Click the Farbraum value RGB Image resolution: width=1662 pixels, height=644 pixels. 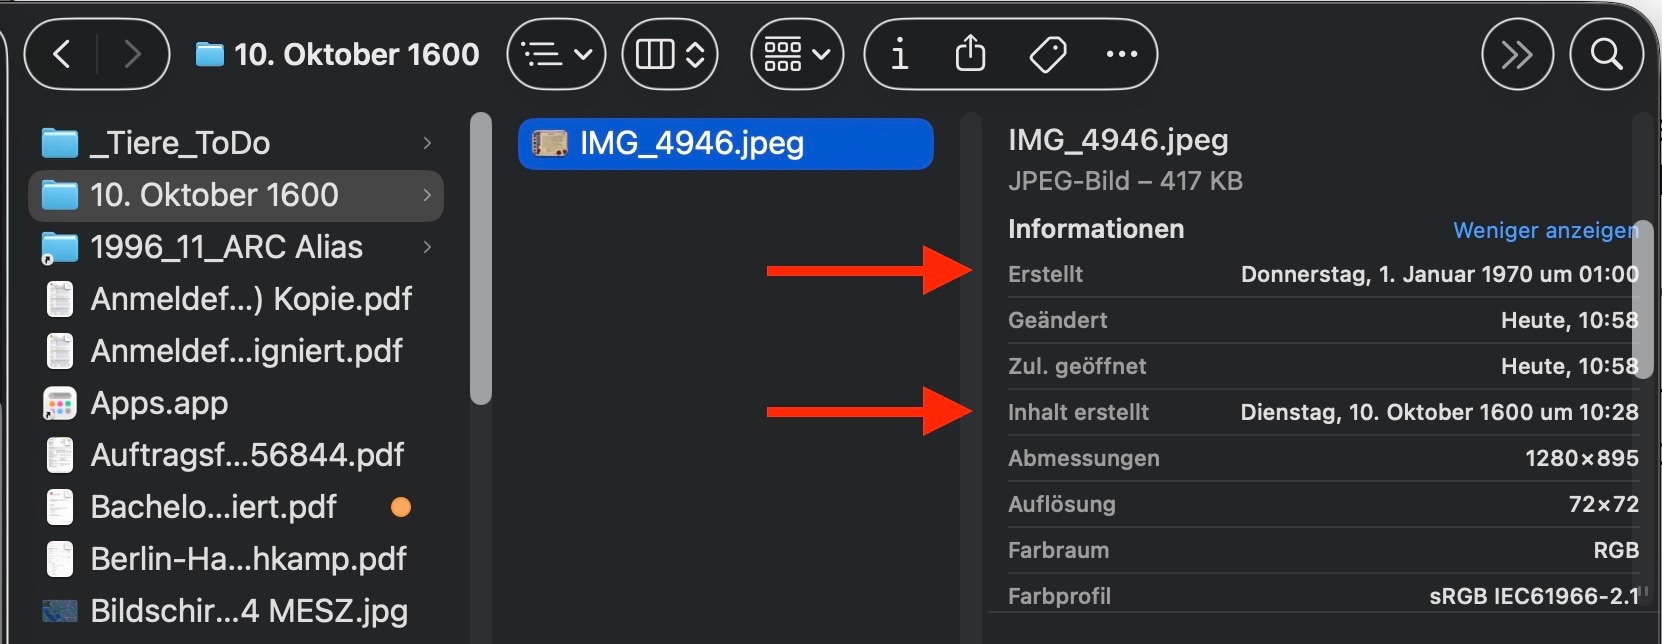1616,550
